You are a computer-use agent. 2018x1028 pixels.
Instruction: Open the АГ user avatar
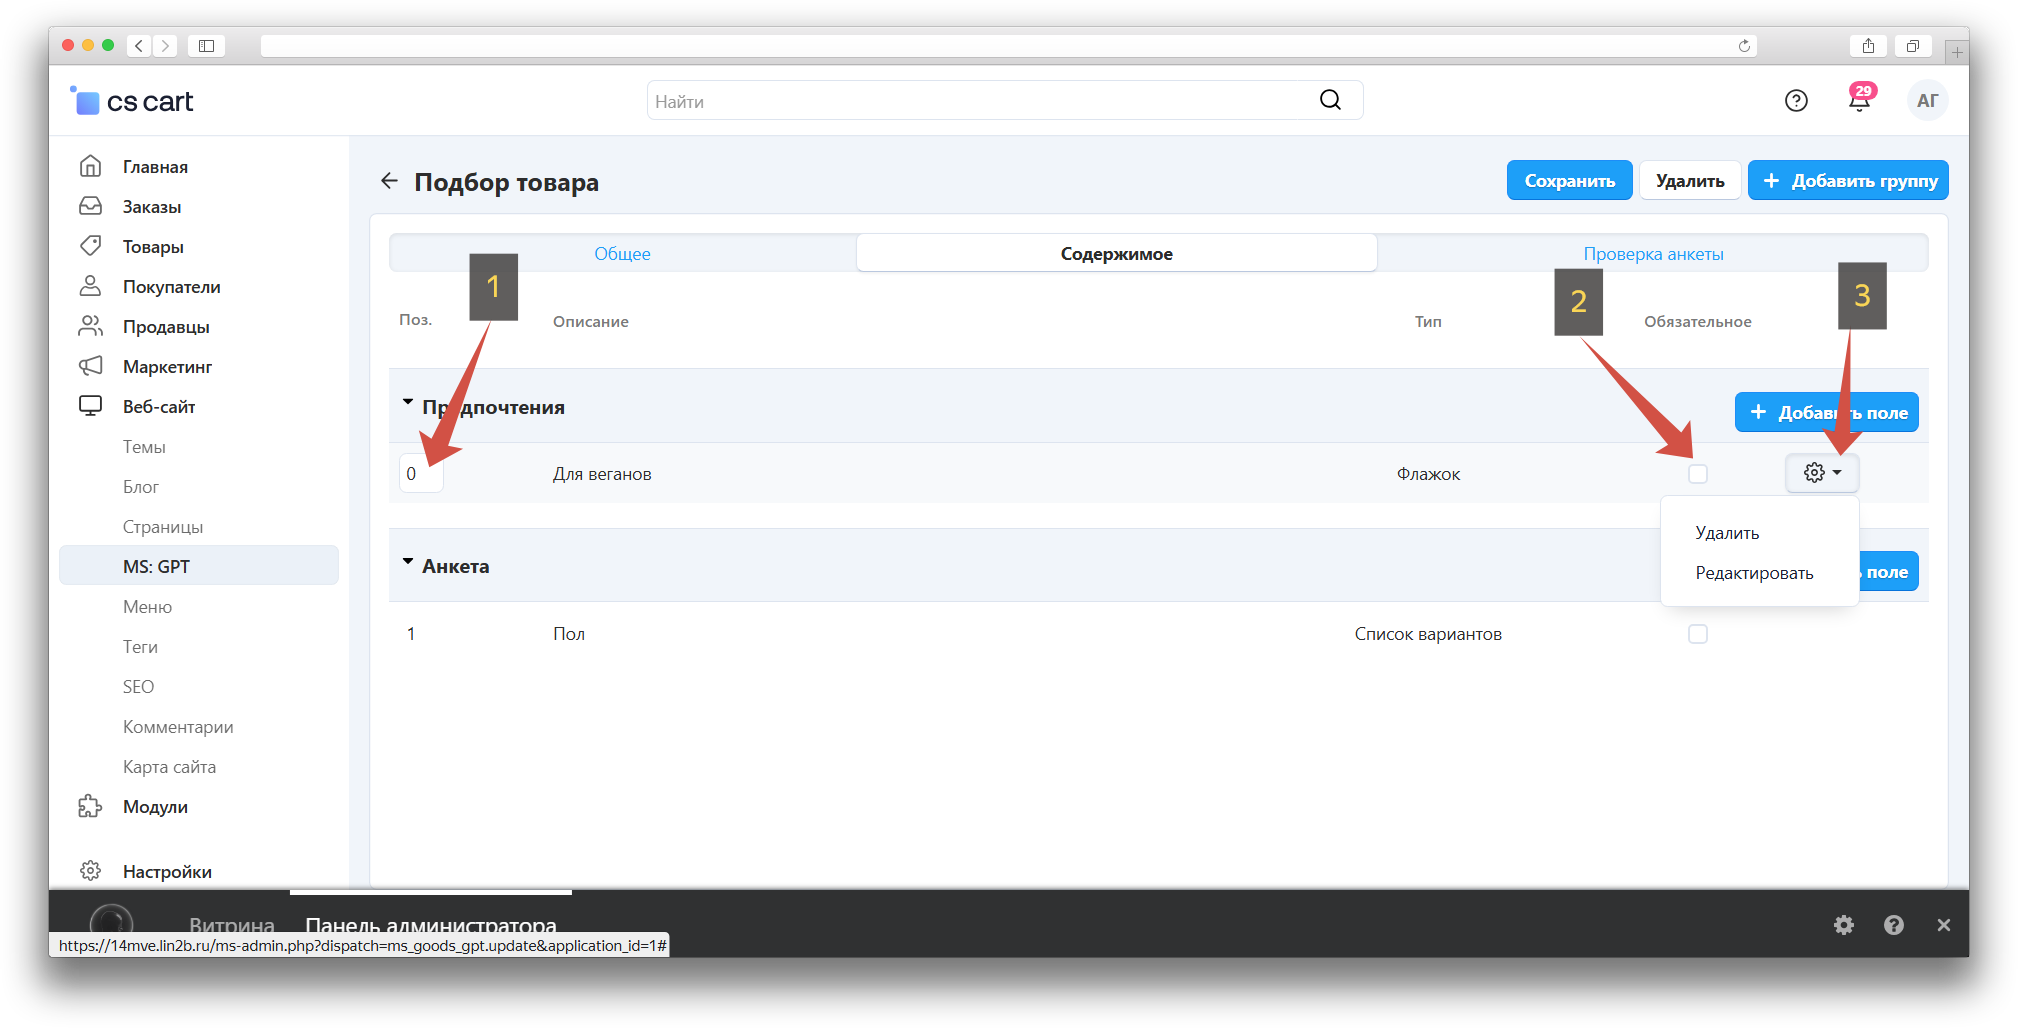(x=1927, y=101)
